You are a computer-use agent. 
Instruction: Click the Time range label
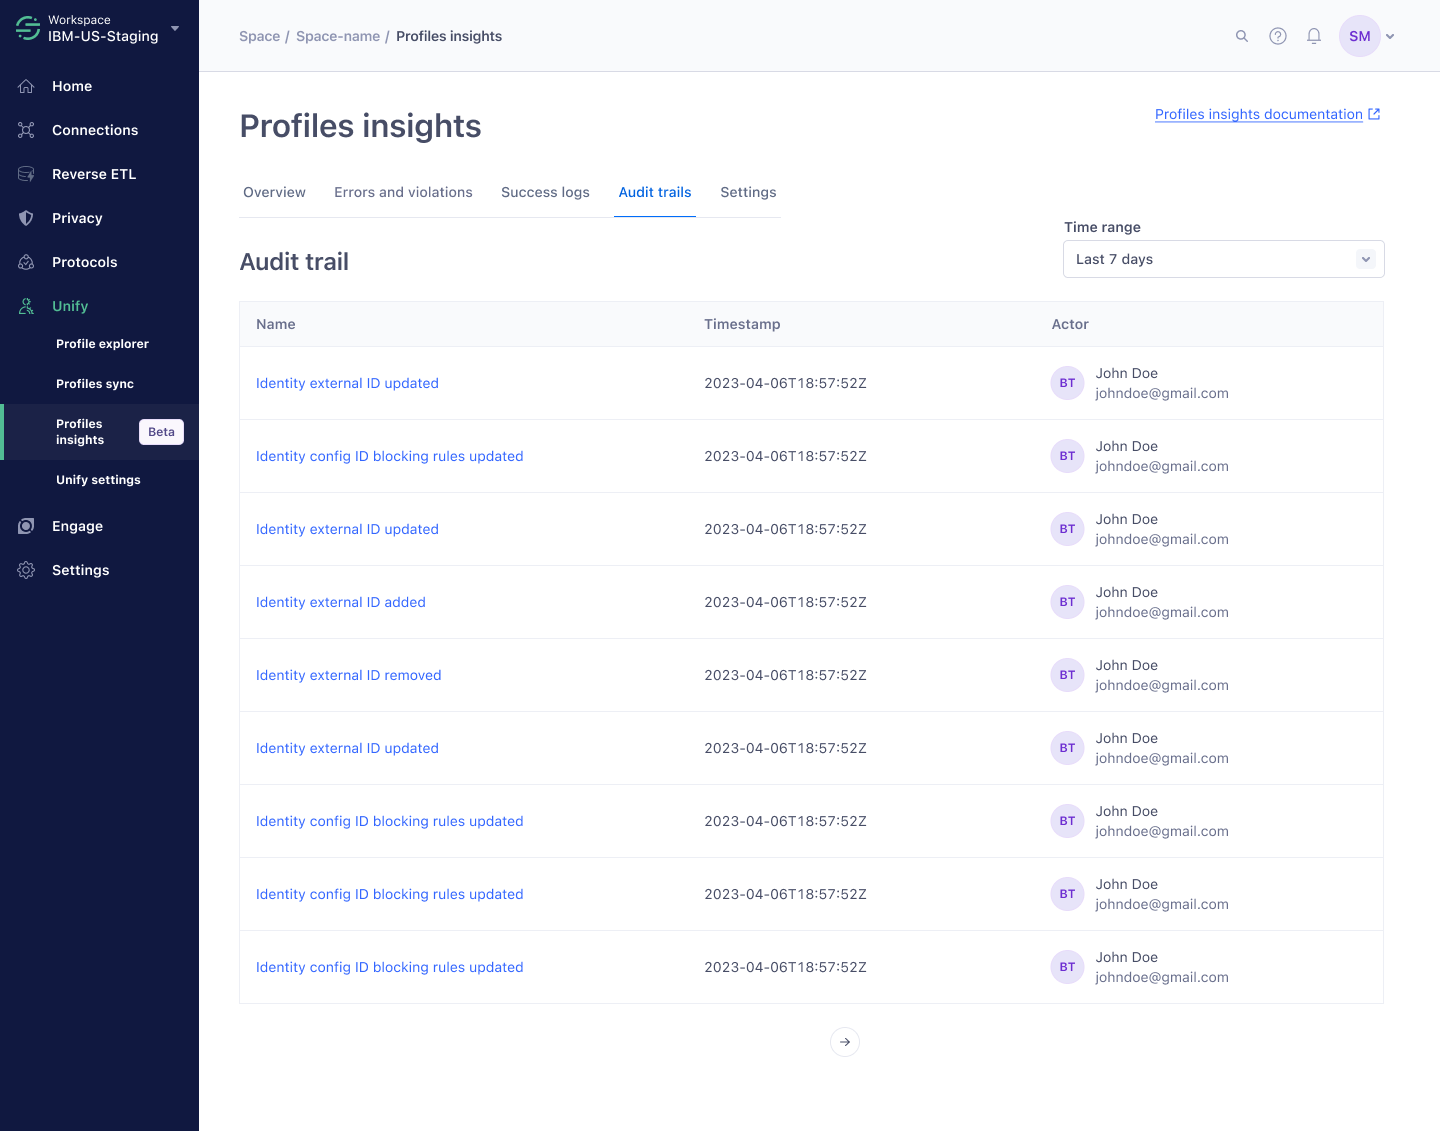pos(1102,227)
